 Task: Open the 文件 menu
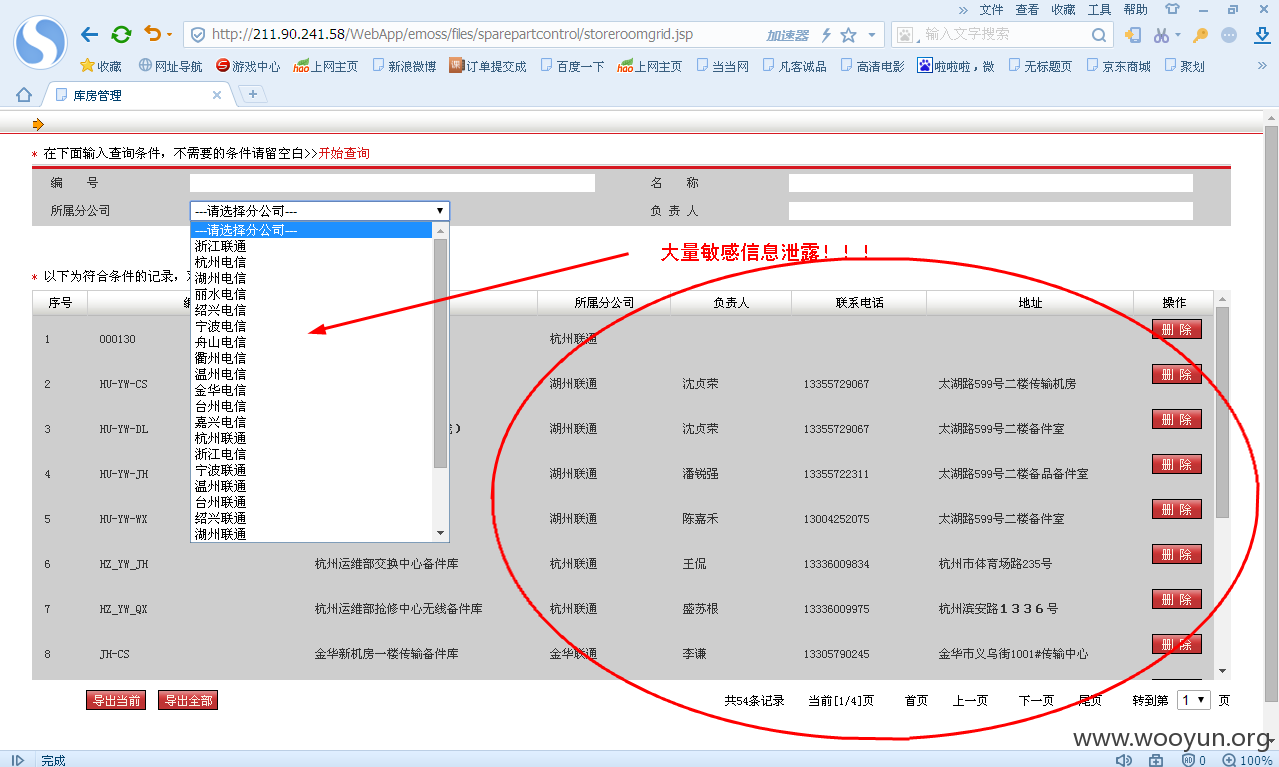click(991, 9)
